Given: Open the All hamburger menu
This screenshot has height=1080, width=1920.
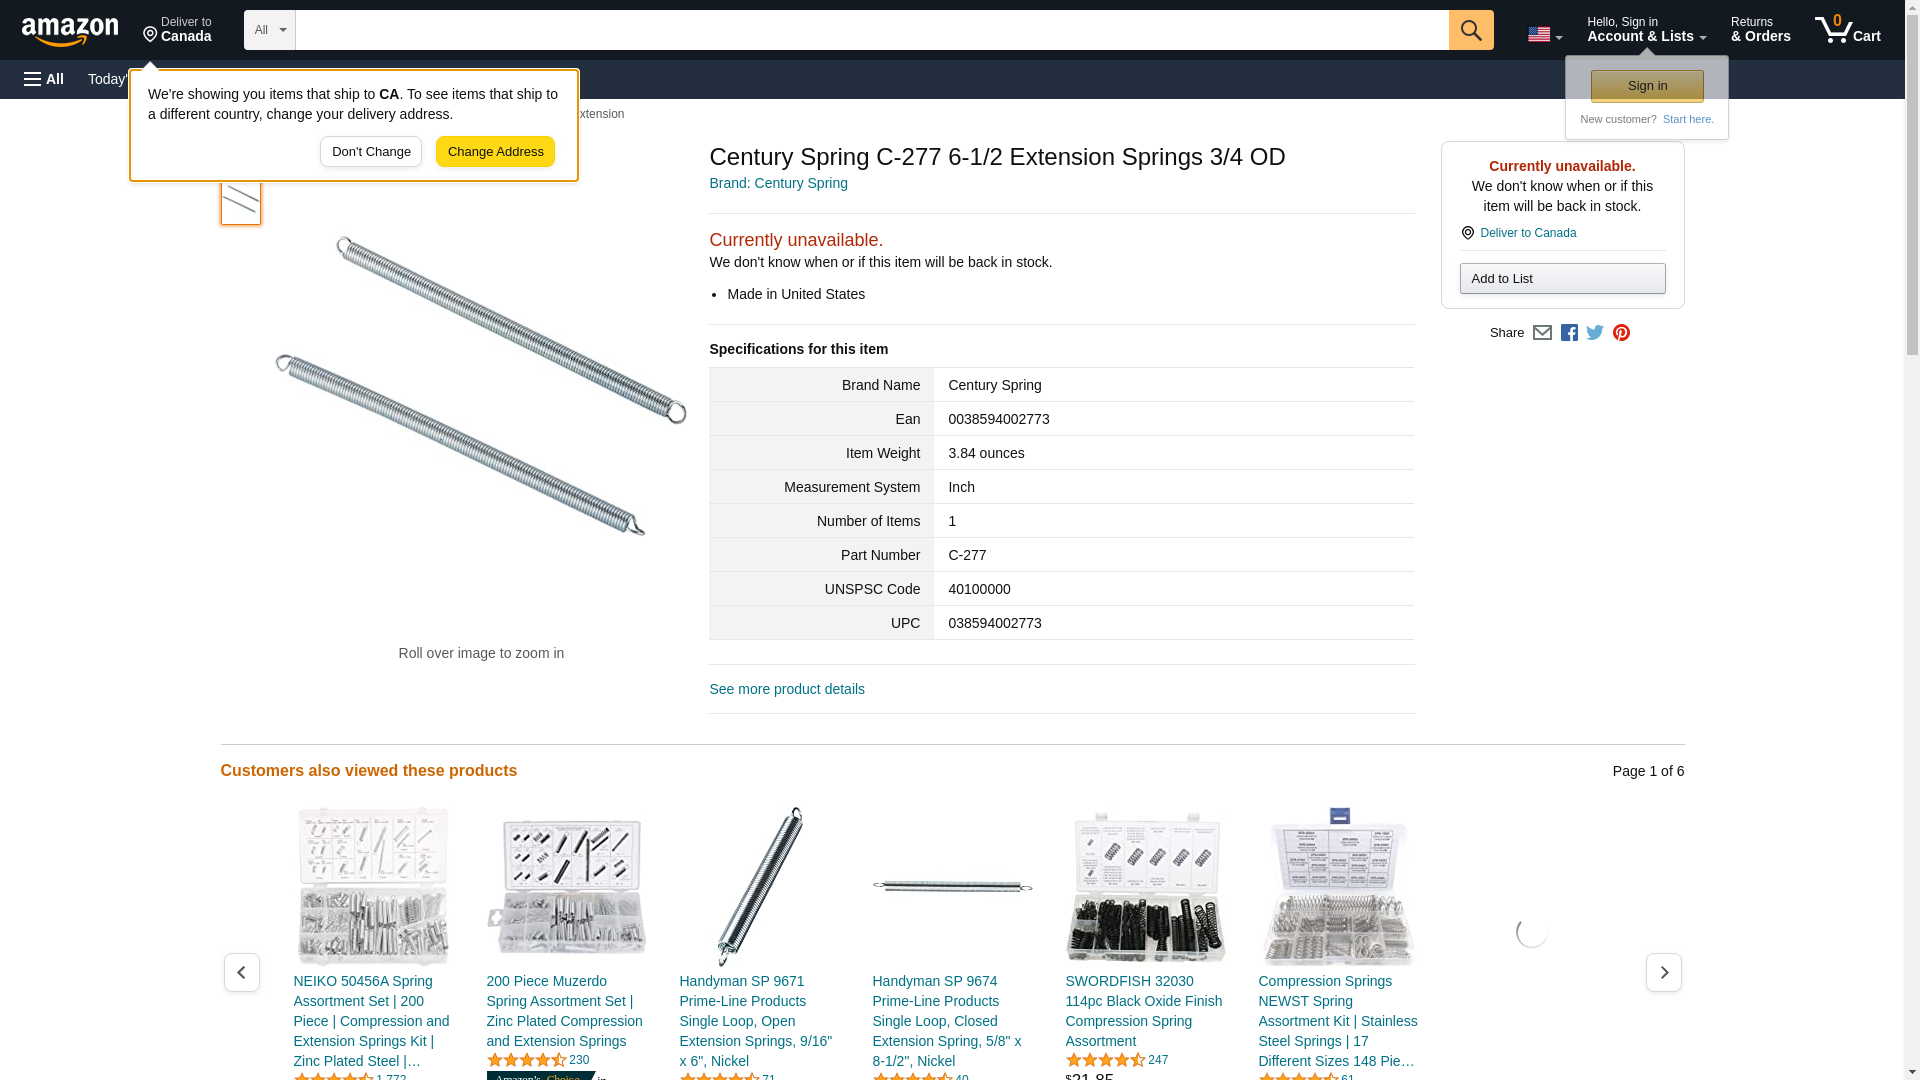Looking at the screenshot, I should (x=44, y=79).
